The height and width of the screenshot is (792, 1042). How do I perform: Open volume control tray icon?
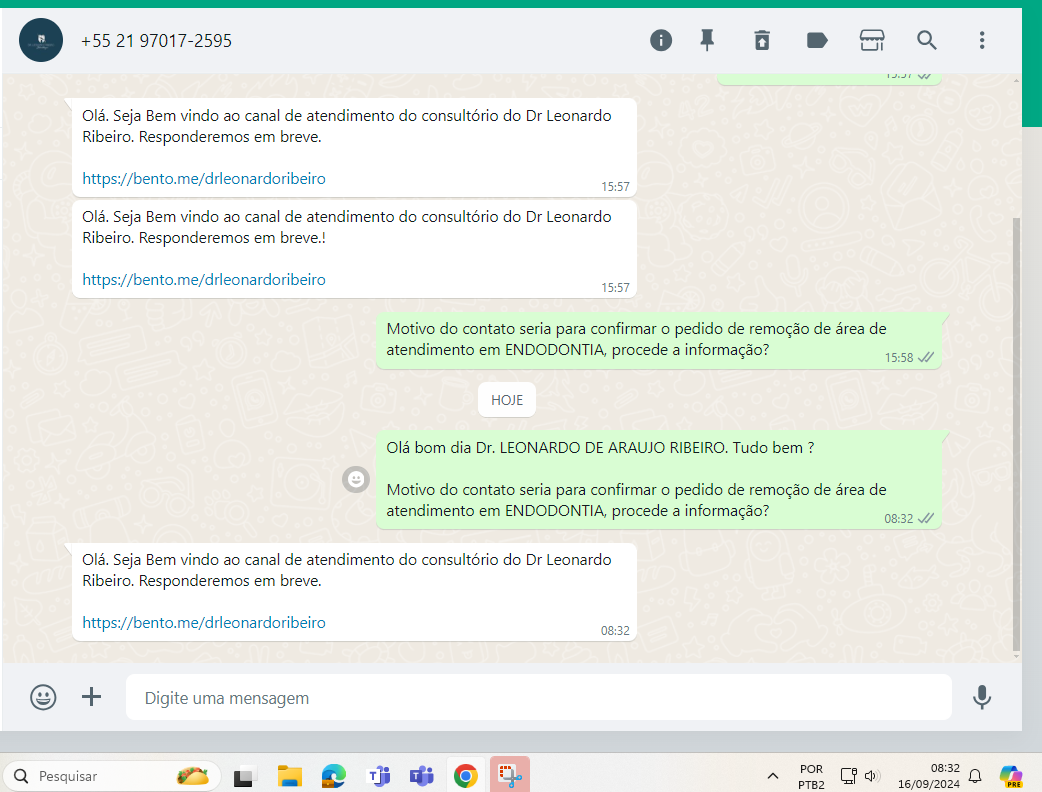[x=873, y=775]
